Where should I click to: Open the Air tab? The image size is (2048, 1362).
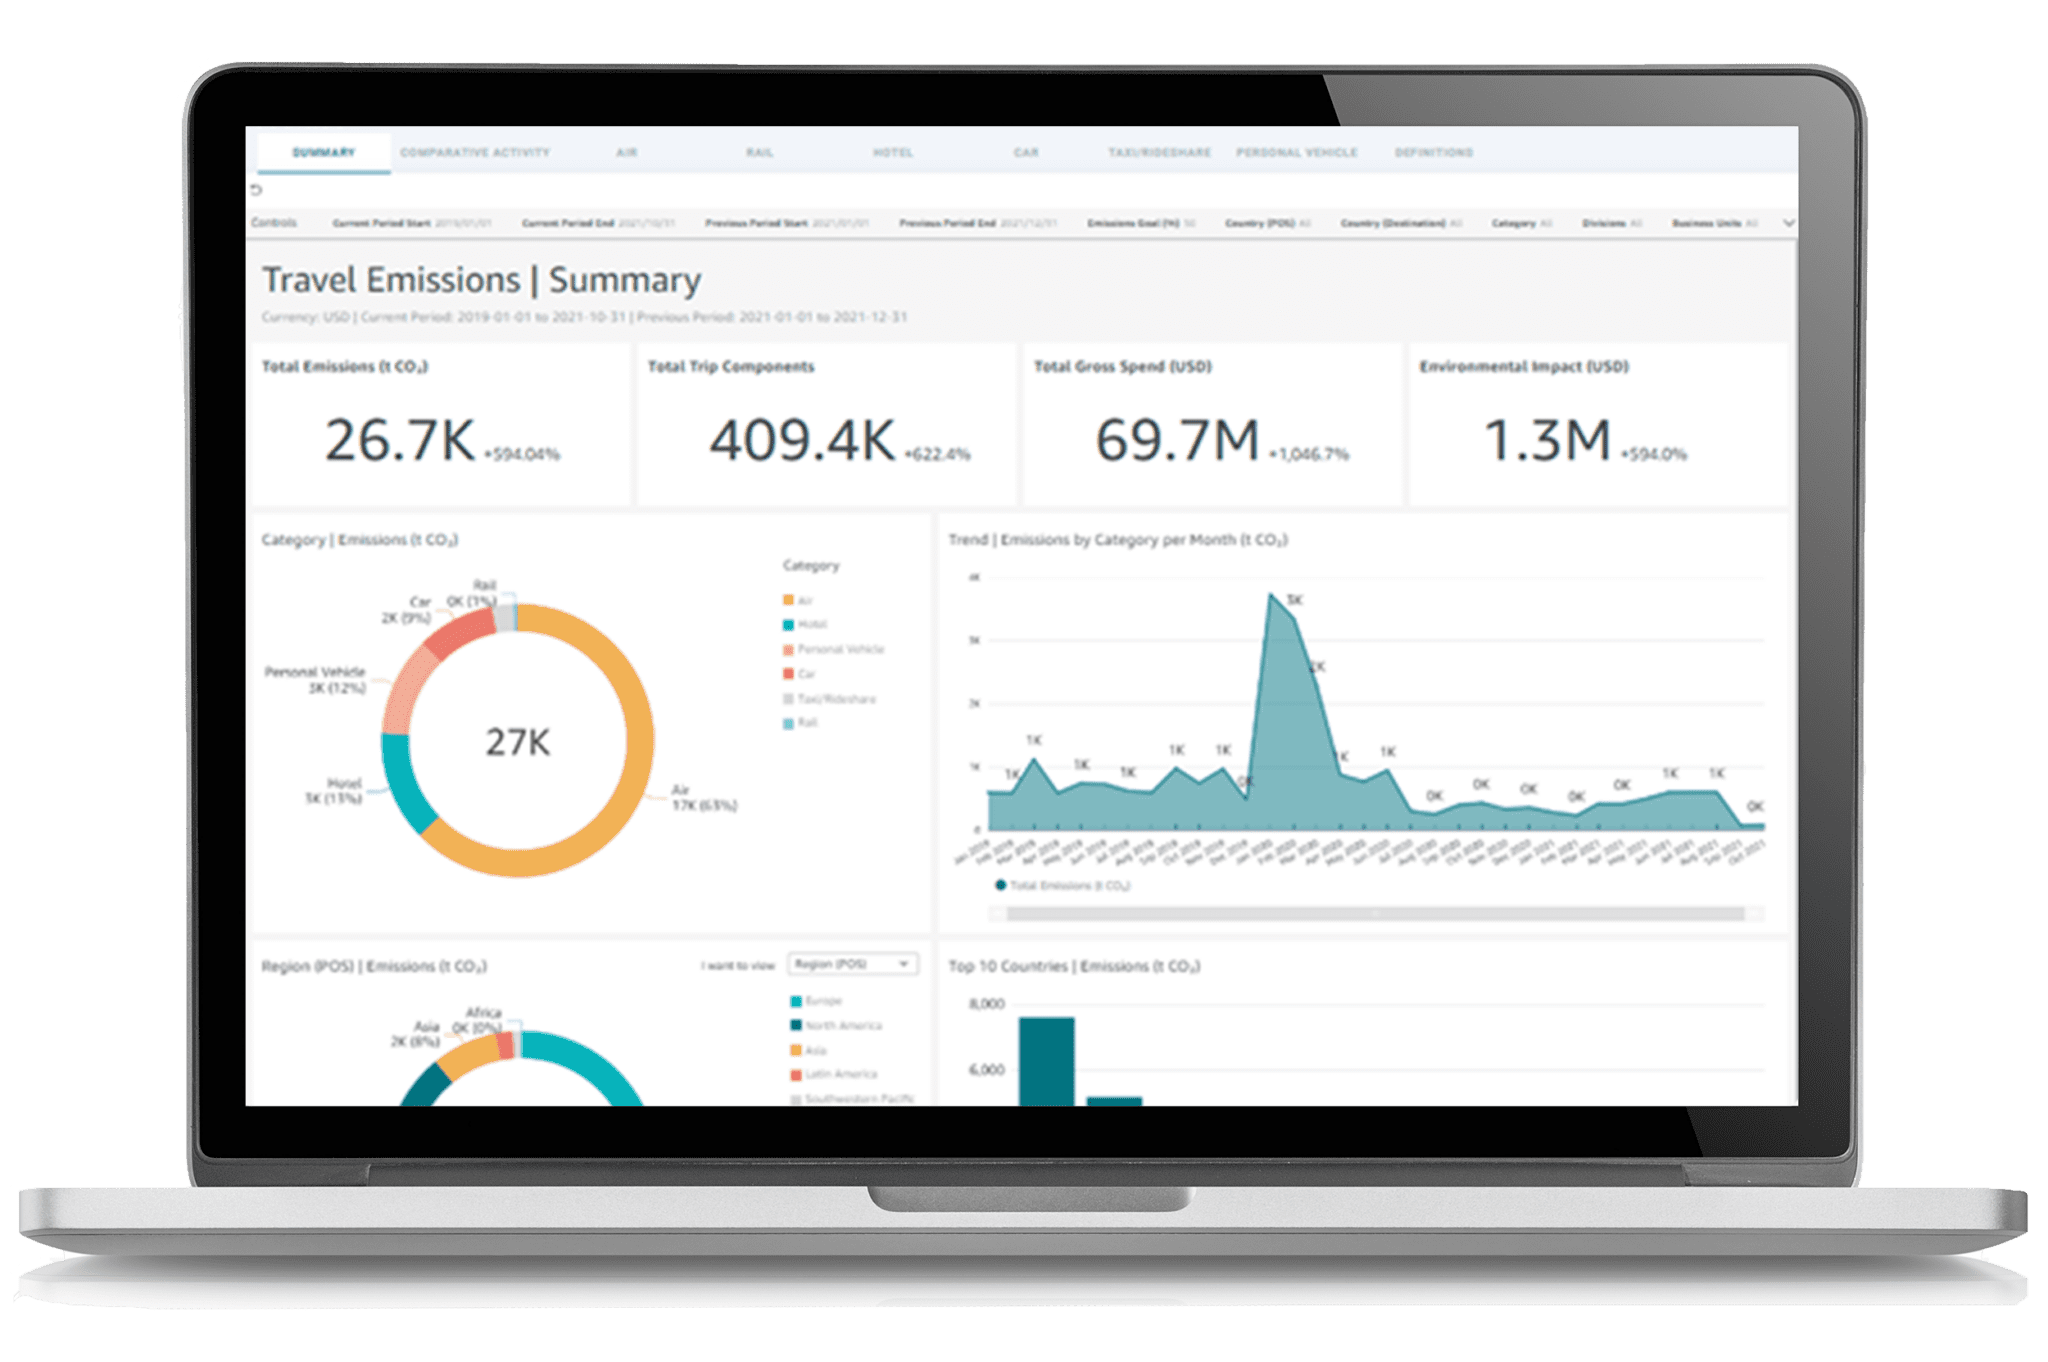[626, 152]
